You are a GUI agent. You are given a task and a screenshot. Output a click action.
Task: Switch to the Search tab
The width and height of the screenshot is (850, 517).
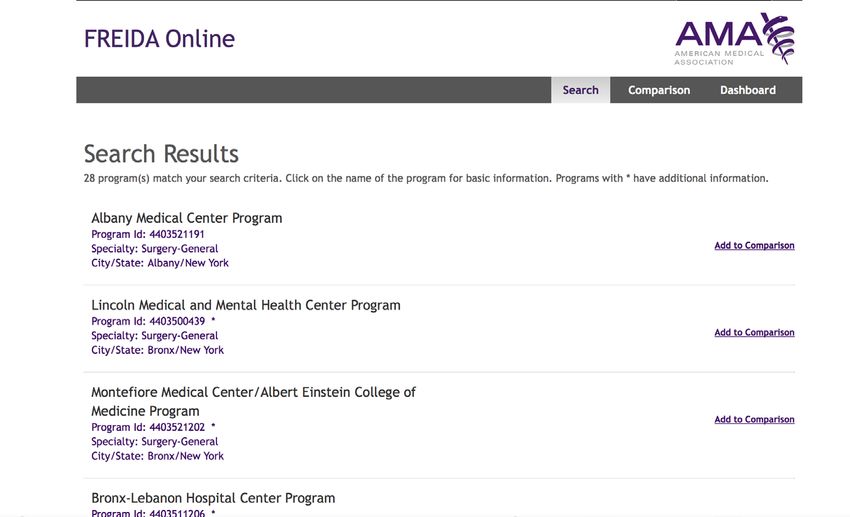pos(581,90)
